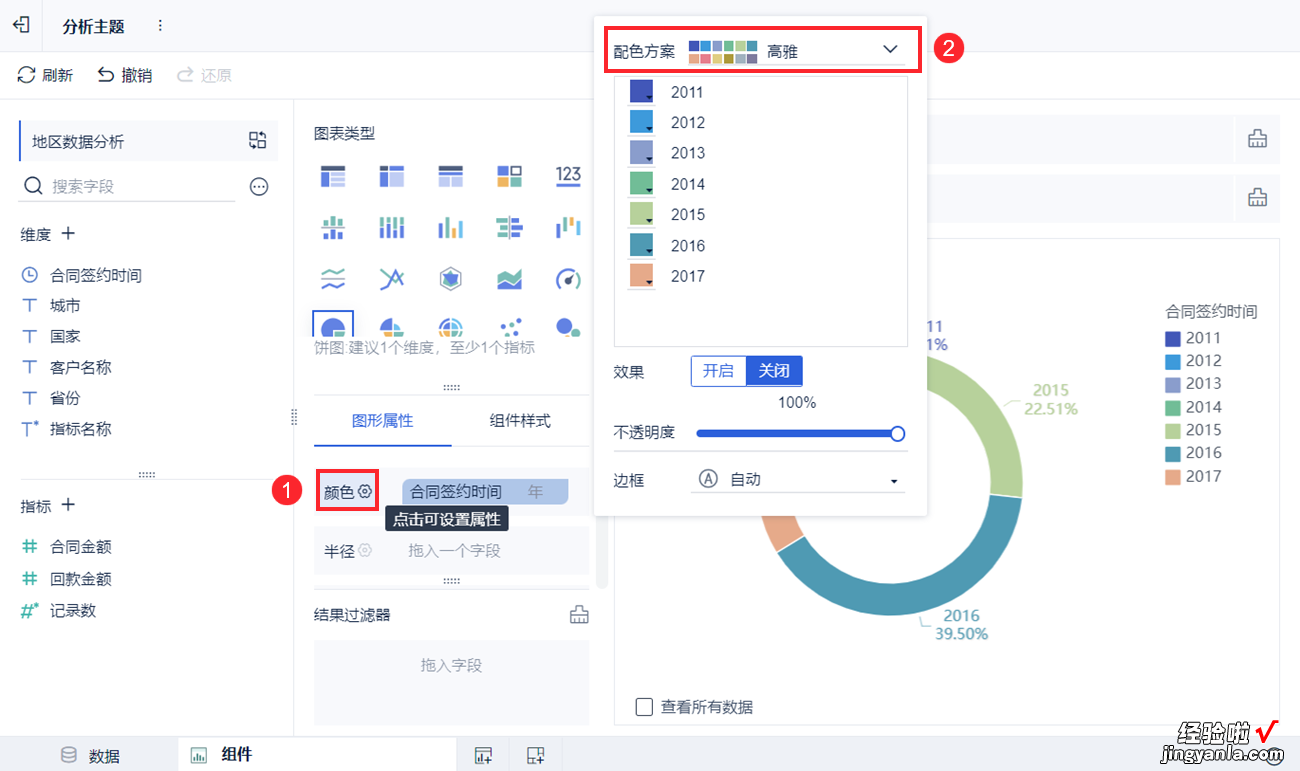
Task: Choose the color block treemap chart type
Action: pyautogui.click(x=510, y=176)
